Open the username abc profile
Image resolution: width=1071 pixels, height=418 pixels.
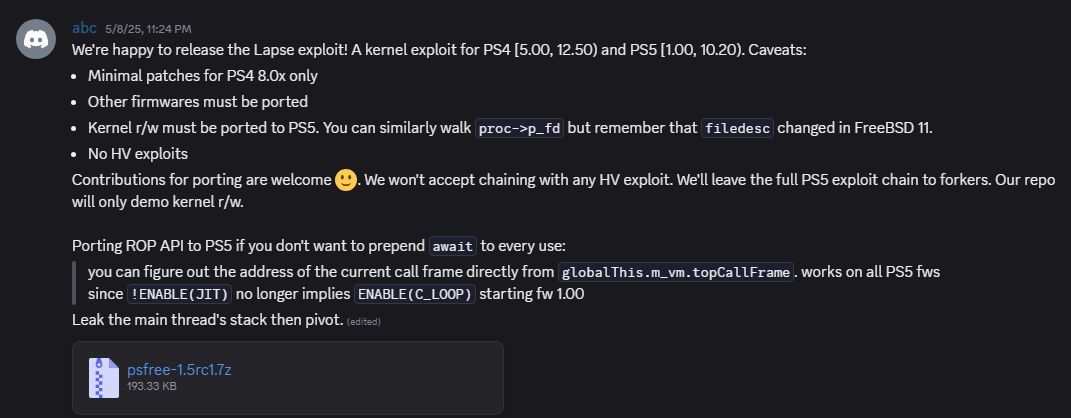[x=84, y=27]
